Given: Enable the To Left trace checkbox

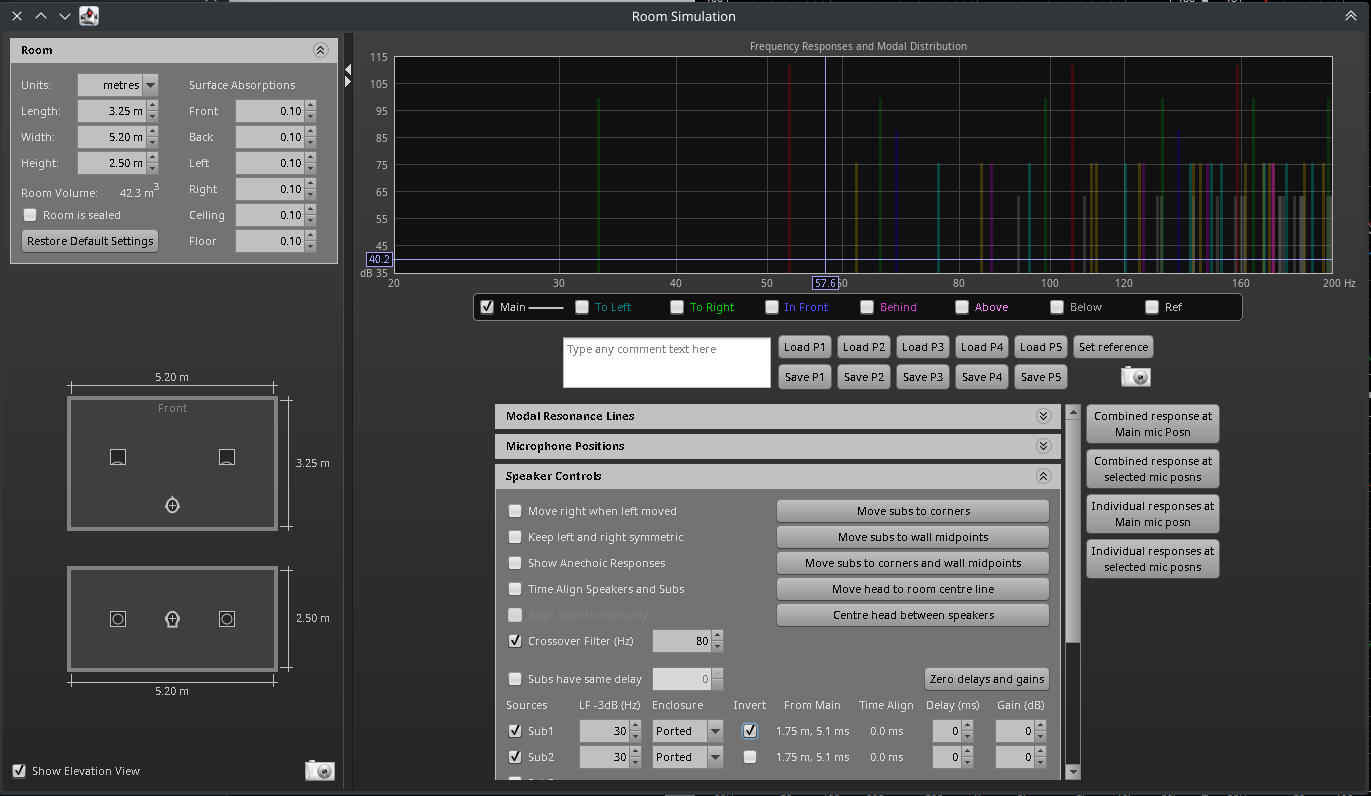Looking at the screenshot, I should pos(582,307).
